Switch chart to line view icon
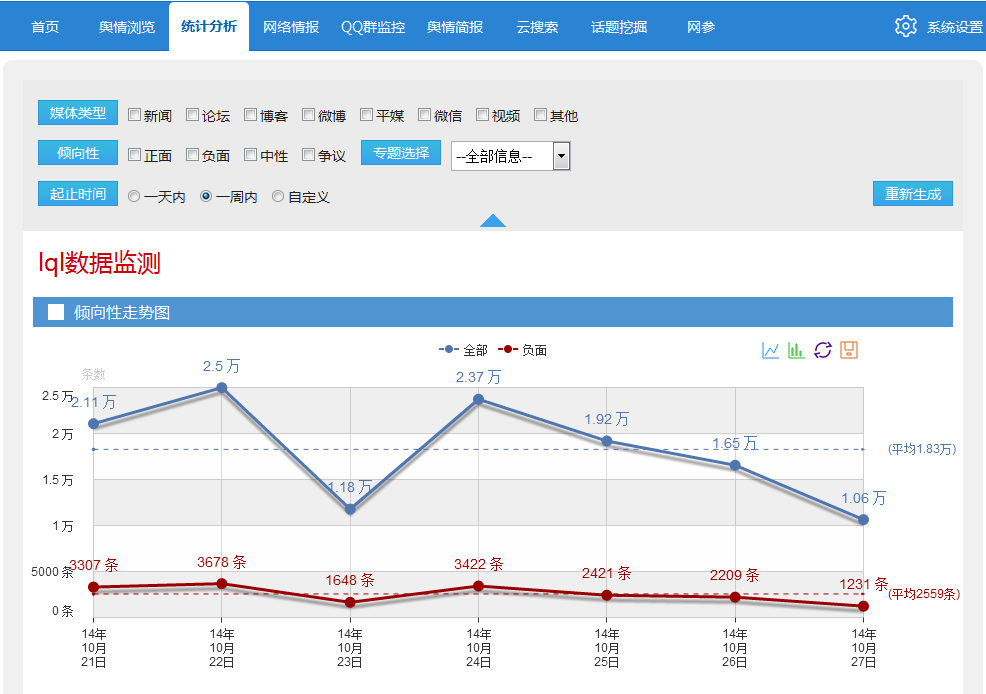Screen dimensions: 986x694 [x=770, y=350]
